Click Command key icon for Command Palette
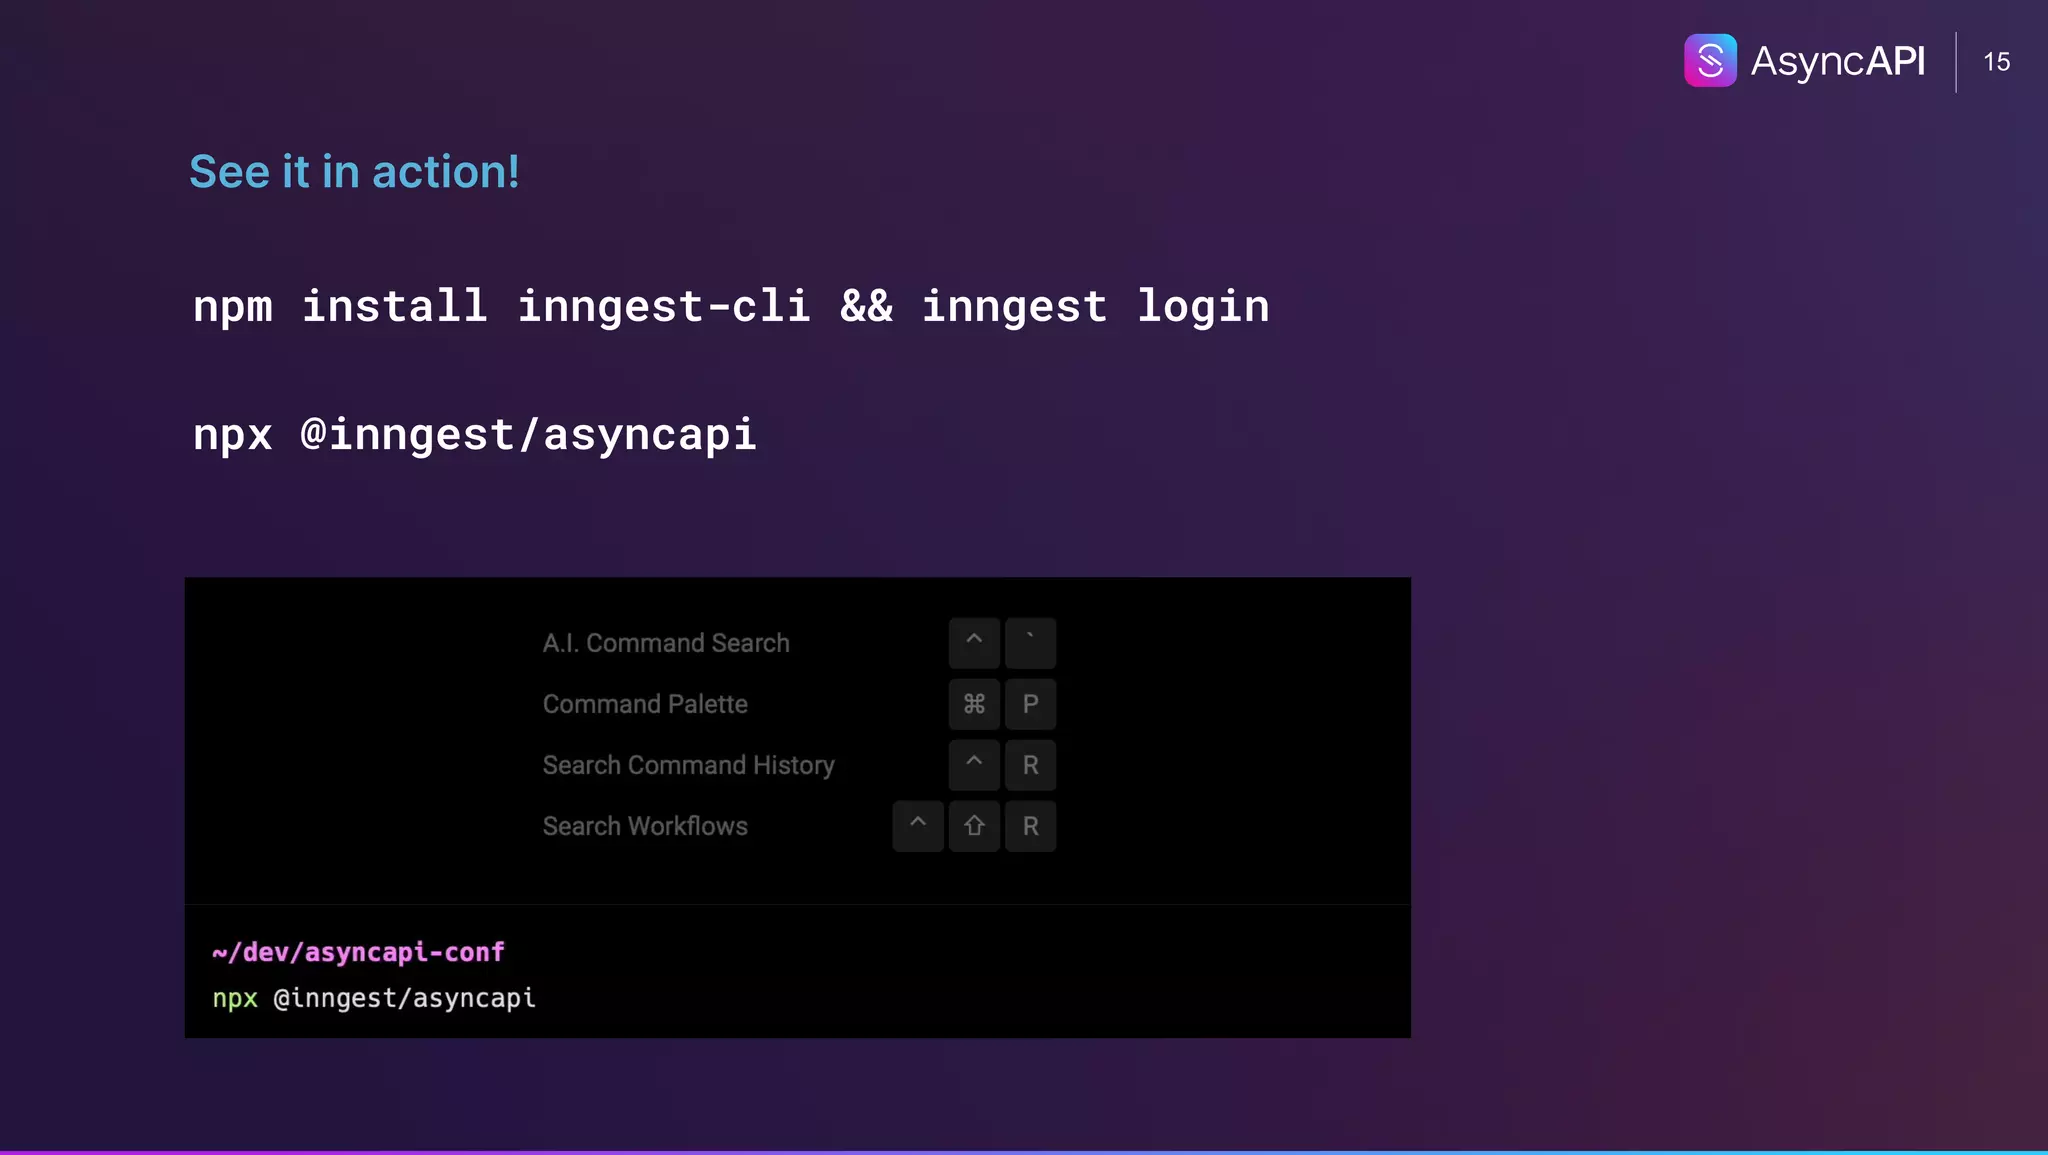The image size is (2048, 1155). click(974, 704)
